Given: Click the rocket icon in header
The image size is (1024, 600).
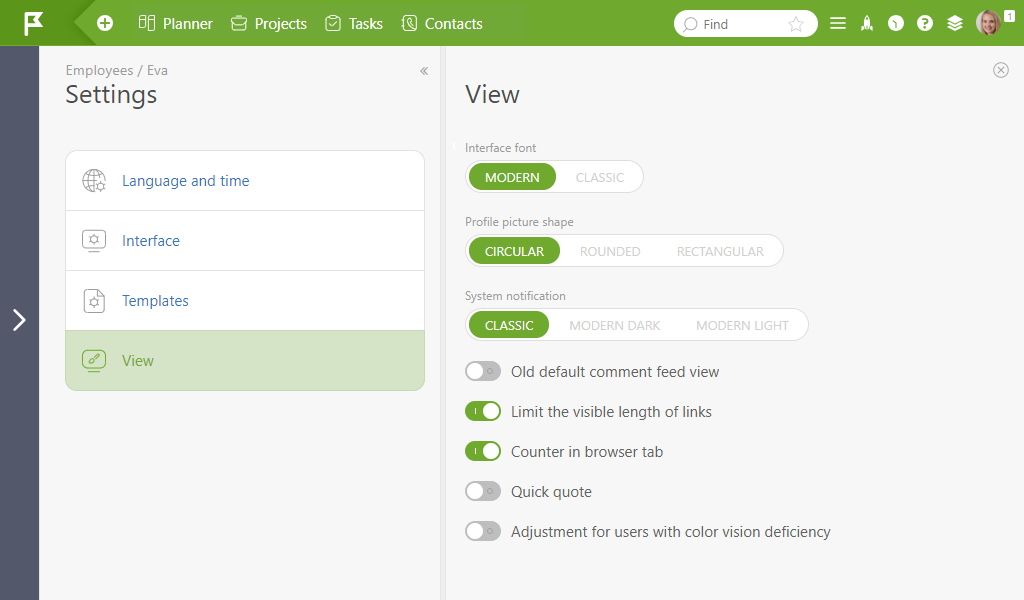Looking at the screenshot, I should click(x=867, y=24).
